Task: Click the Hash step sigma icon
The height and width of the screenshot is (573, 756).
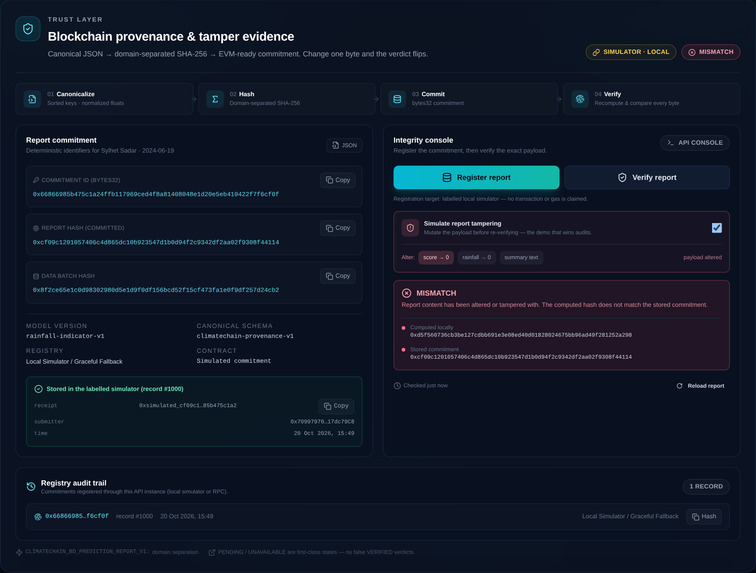Action: point(215,99)
